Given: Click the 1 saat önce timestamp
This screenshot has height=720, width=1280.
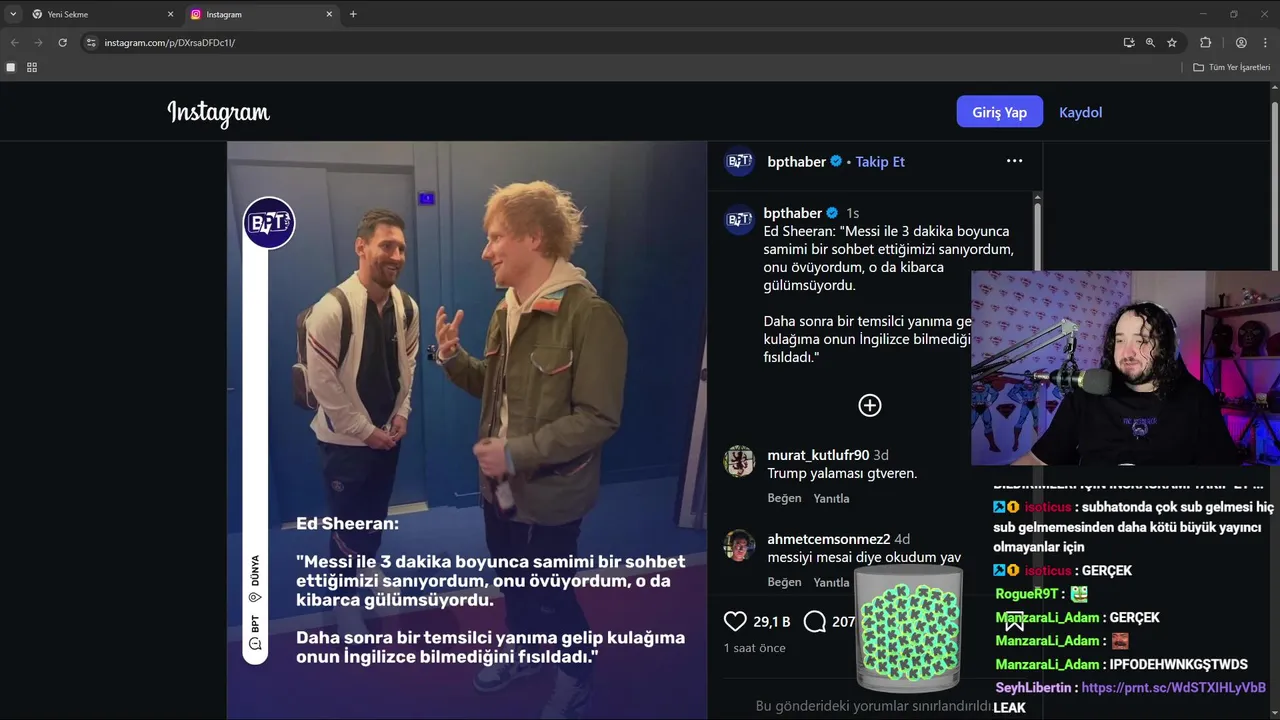Looking at the screenshot, I should tap(755, 648).
